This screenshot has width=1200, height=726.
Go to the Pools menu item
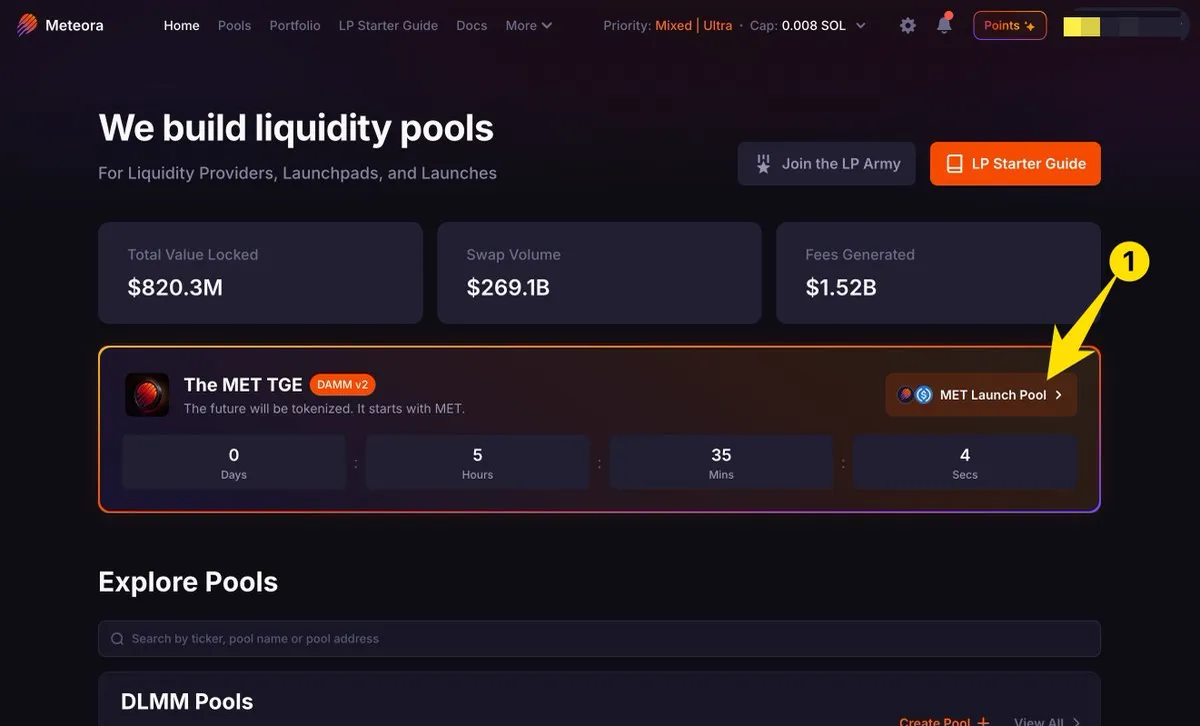235,26
